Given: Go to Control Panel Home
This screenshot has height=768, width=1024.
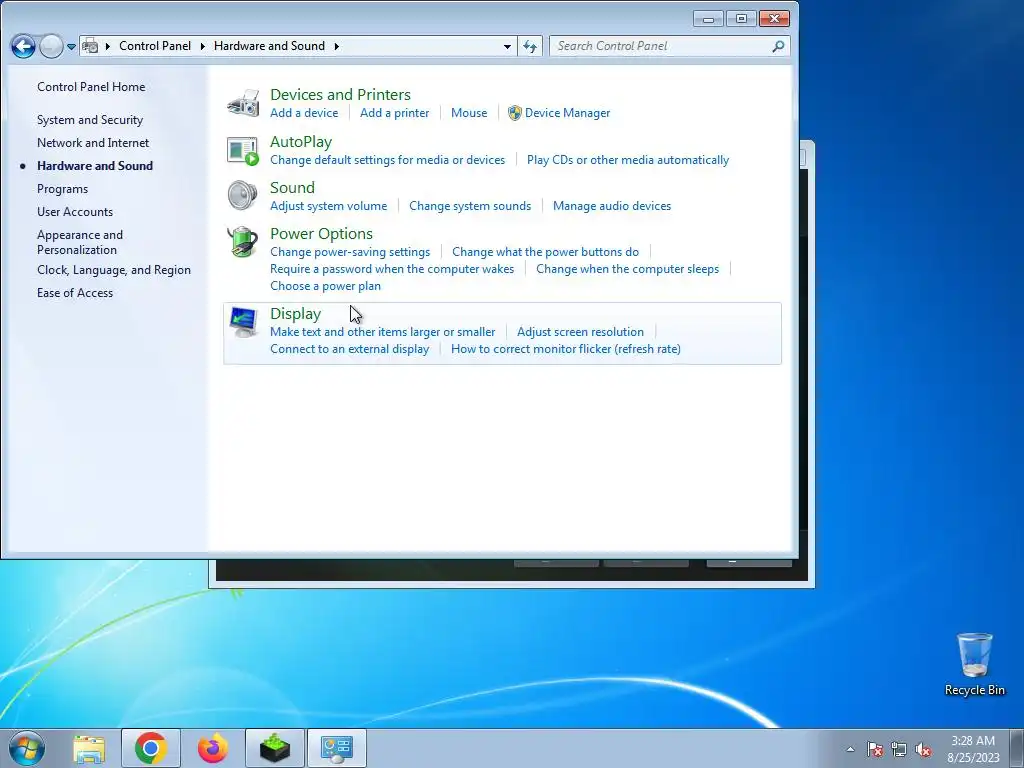Looking at the screenshot, I should coord(91,87).
